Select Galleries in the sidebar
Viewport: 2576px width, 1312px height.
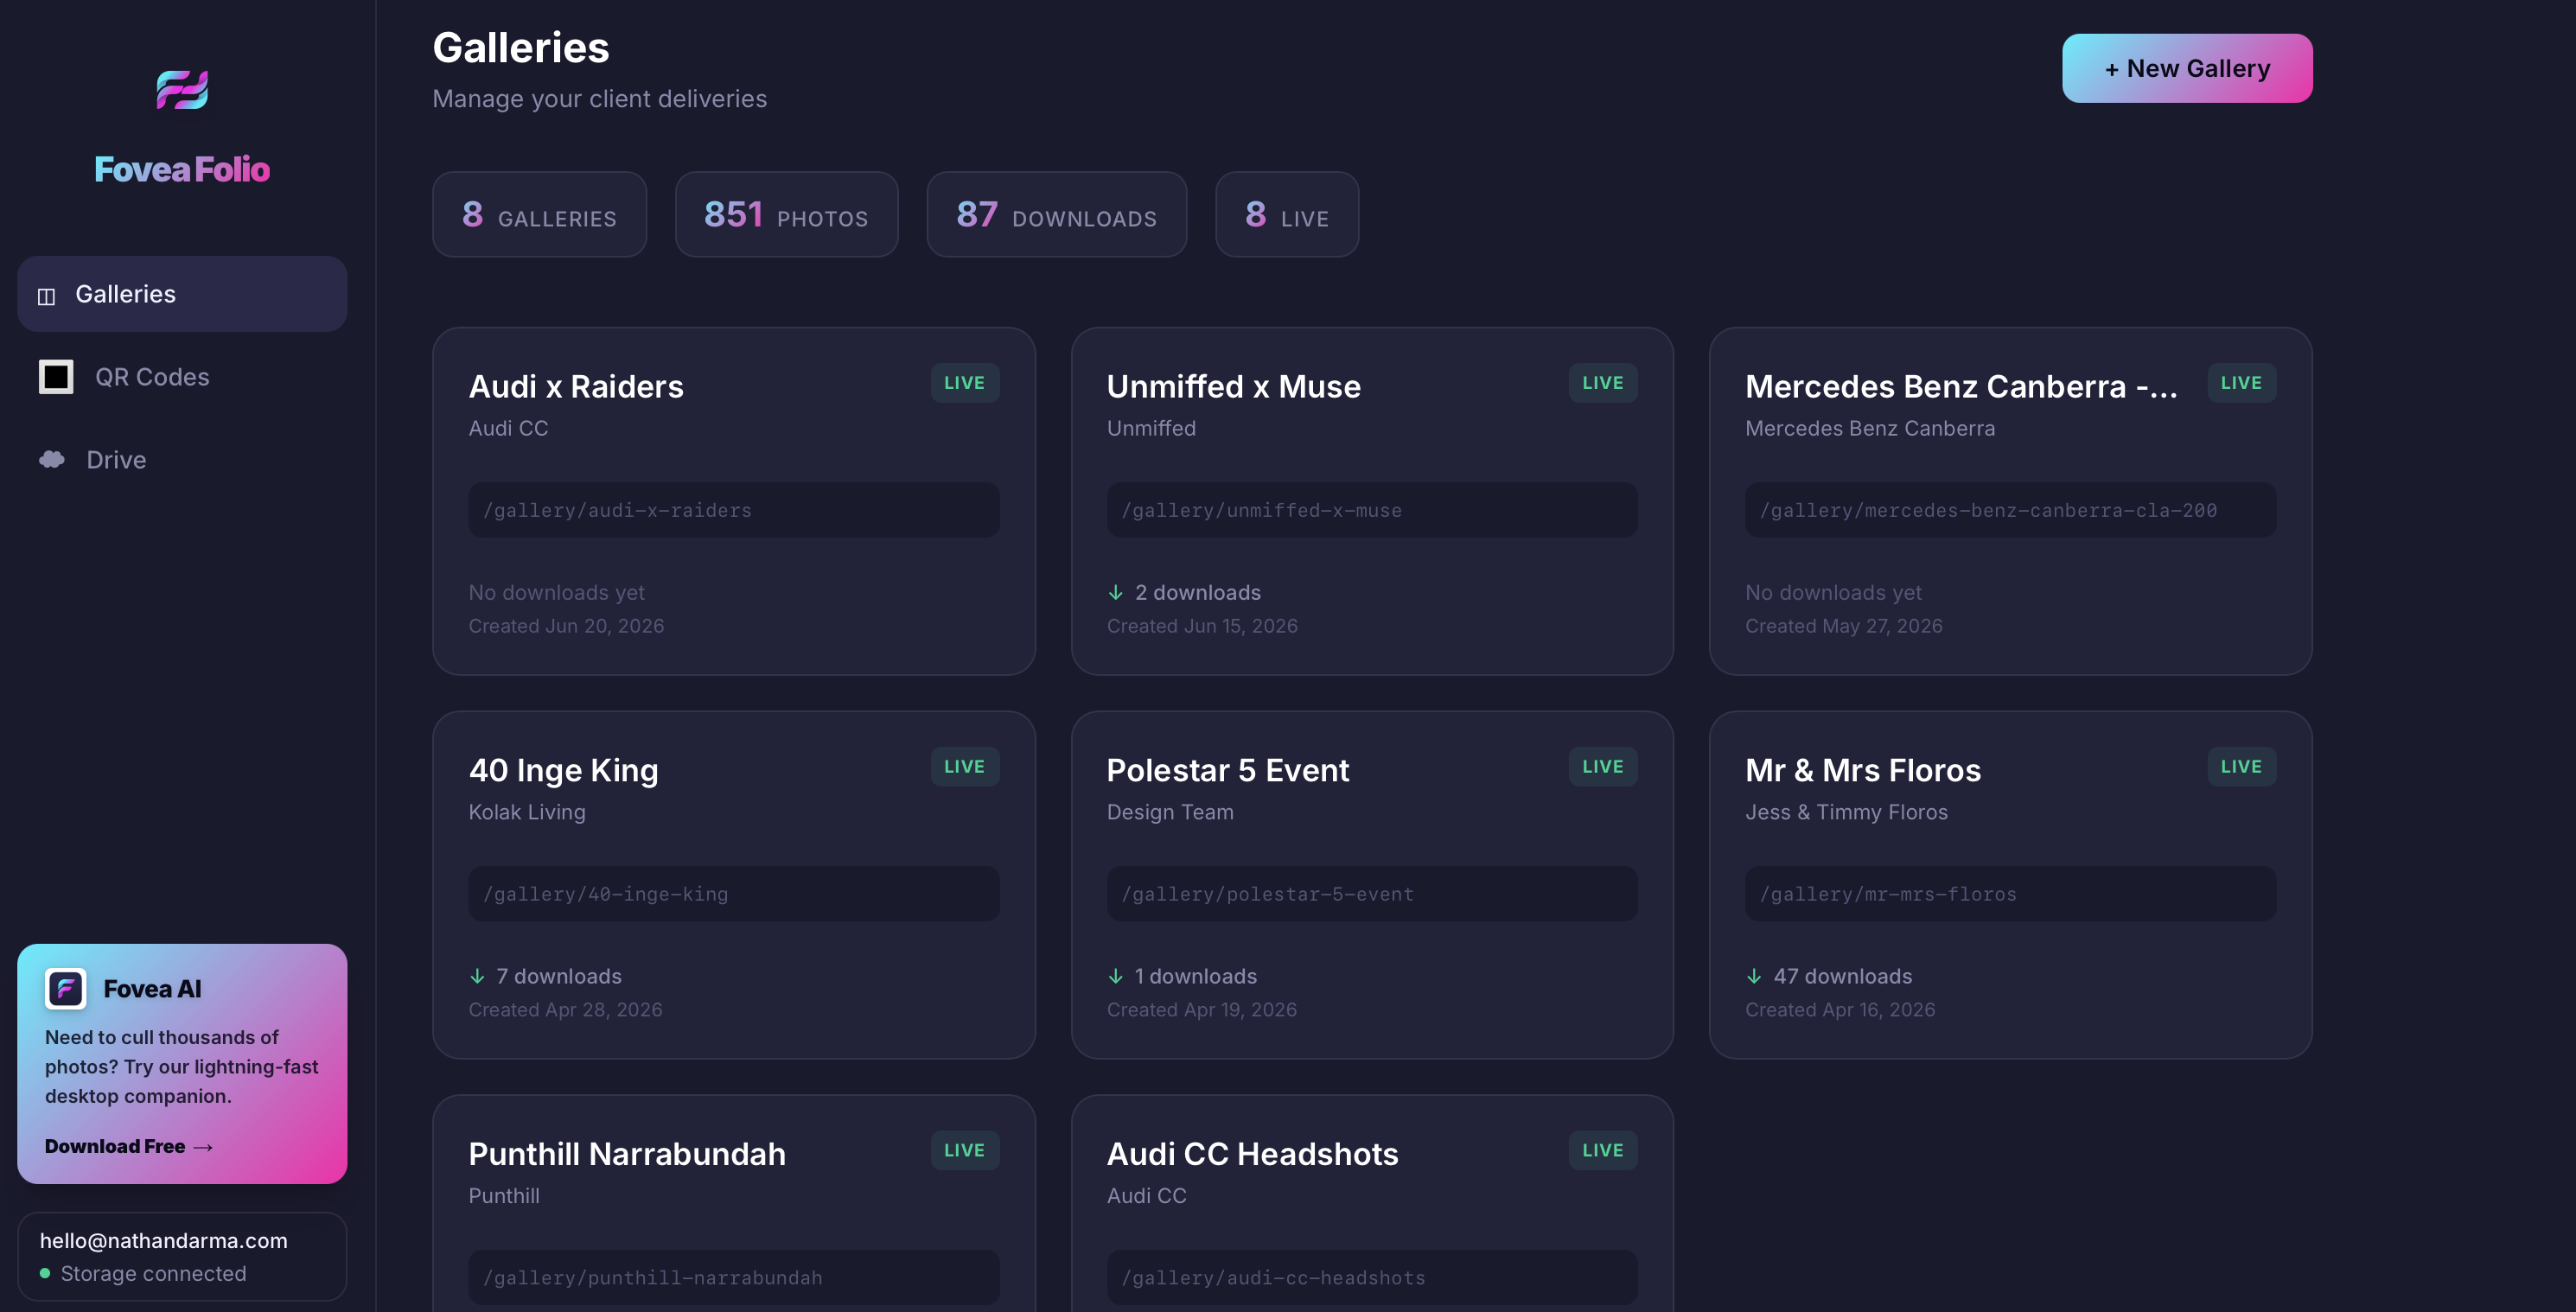point(182,294)
